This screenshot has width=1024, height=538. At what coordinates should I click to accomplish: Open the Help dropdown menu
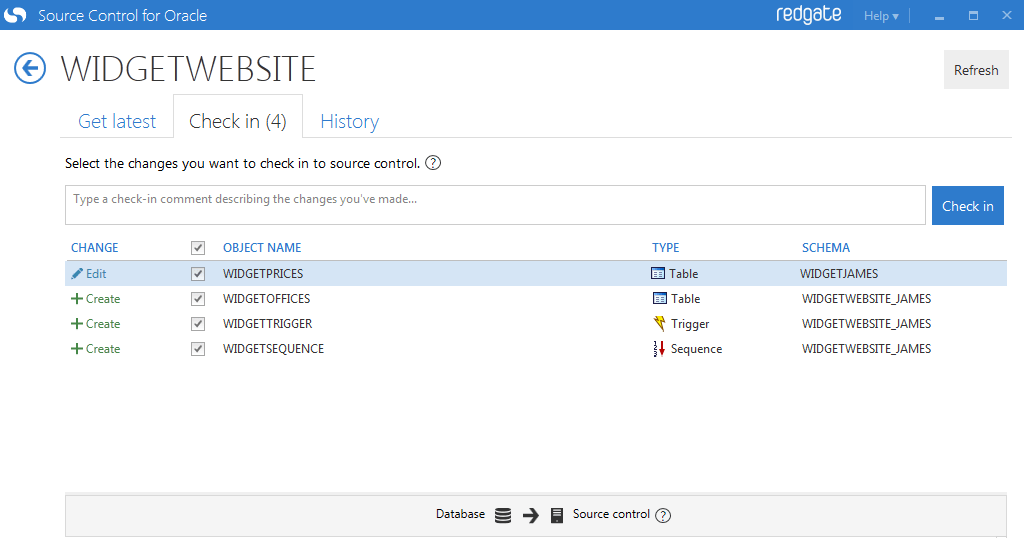tap(881, 16)
